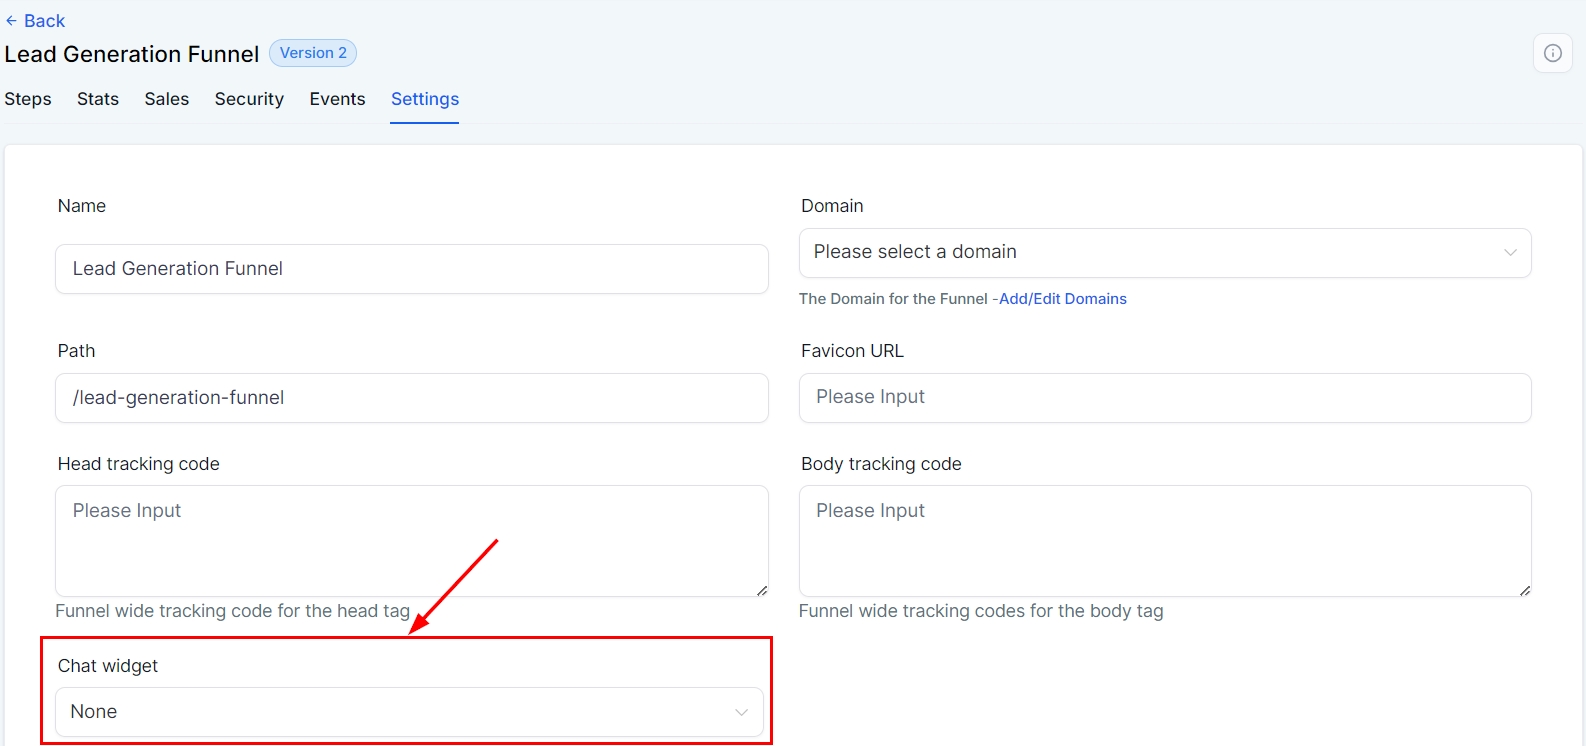This screenshot has height=746, width=1586.
Task: Click the Chat widget dropdown chevron
Action: coord(741,712)
